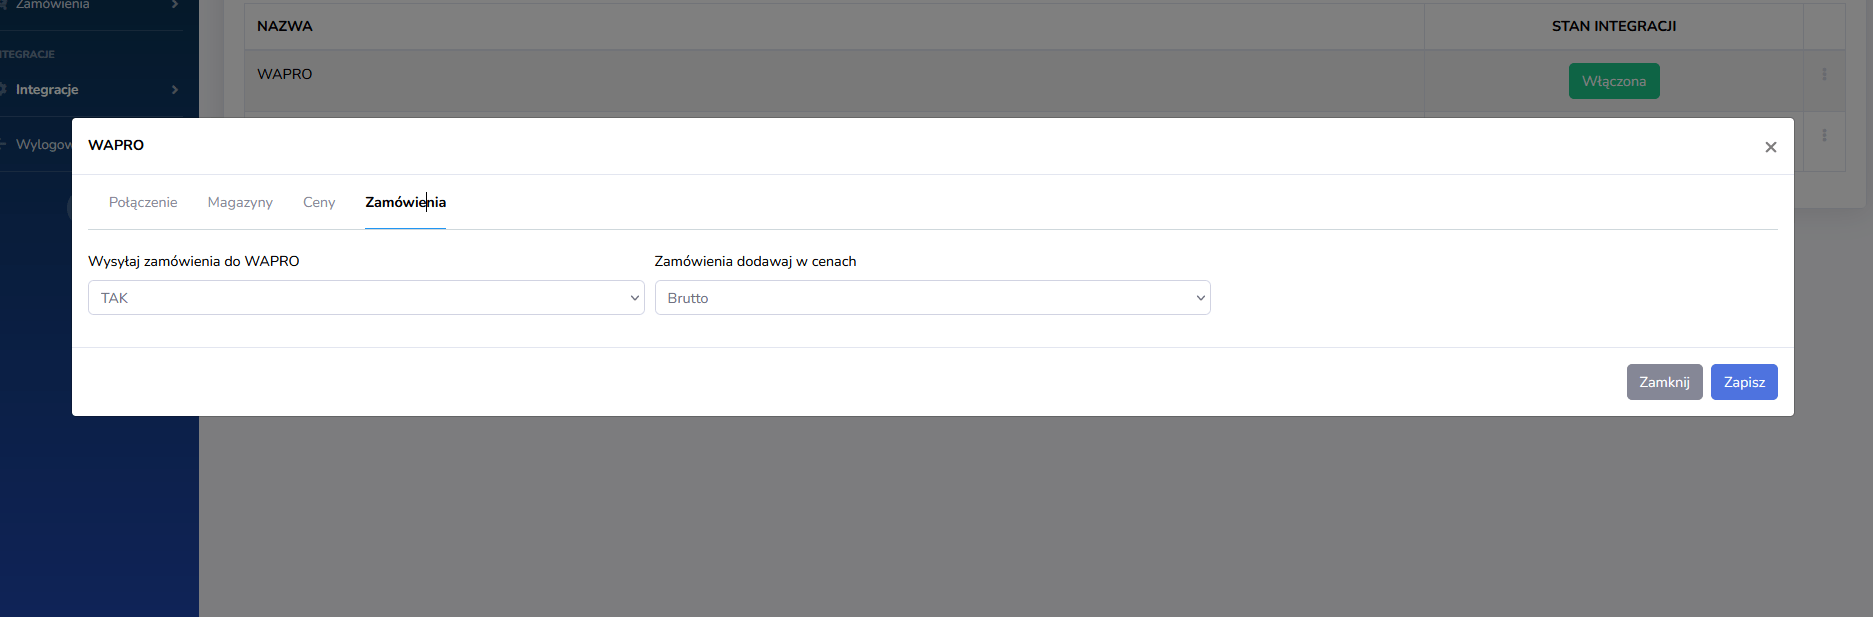Switch to the Połączenie tab
Image resolution: width=1873 pixels, height=617 pixels.
point(143,202)
